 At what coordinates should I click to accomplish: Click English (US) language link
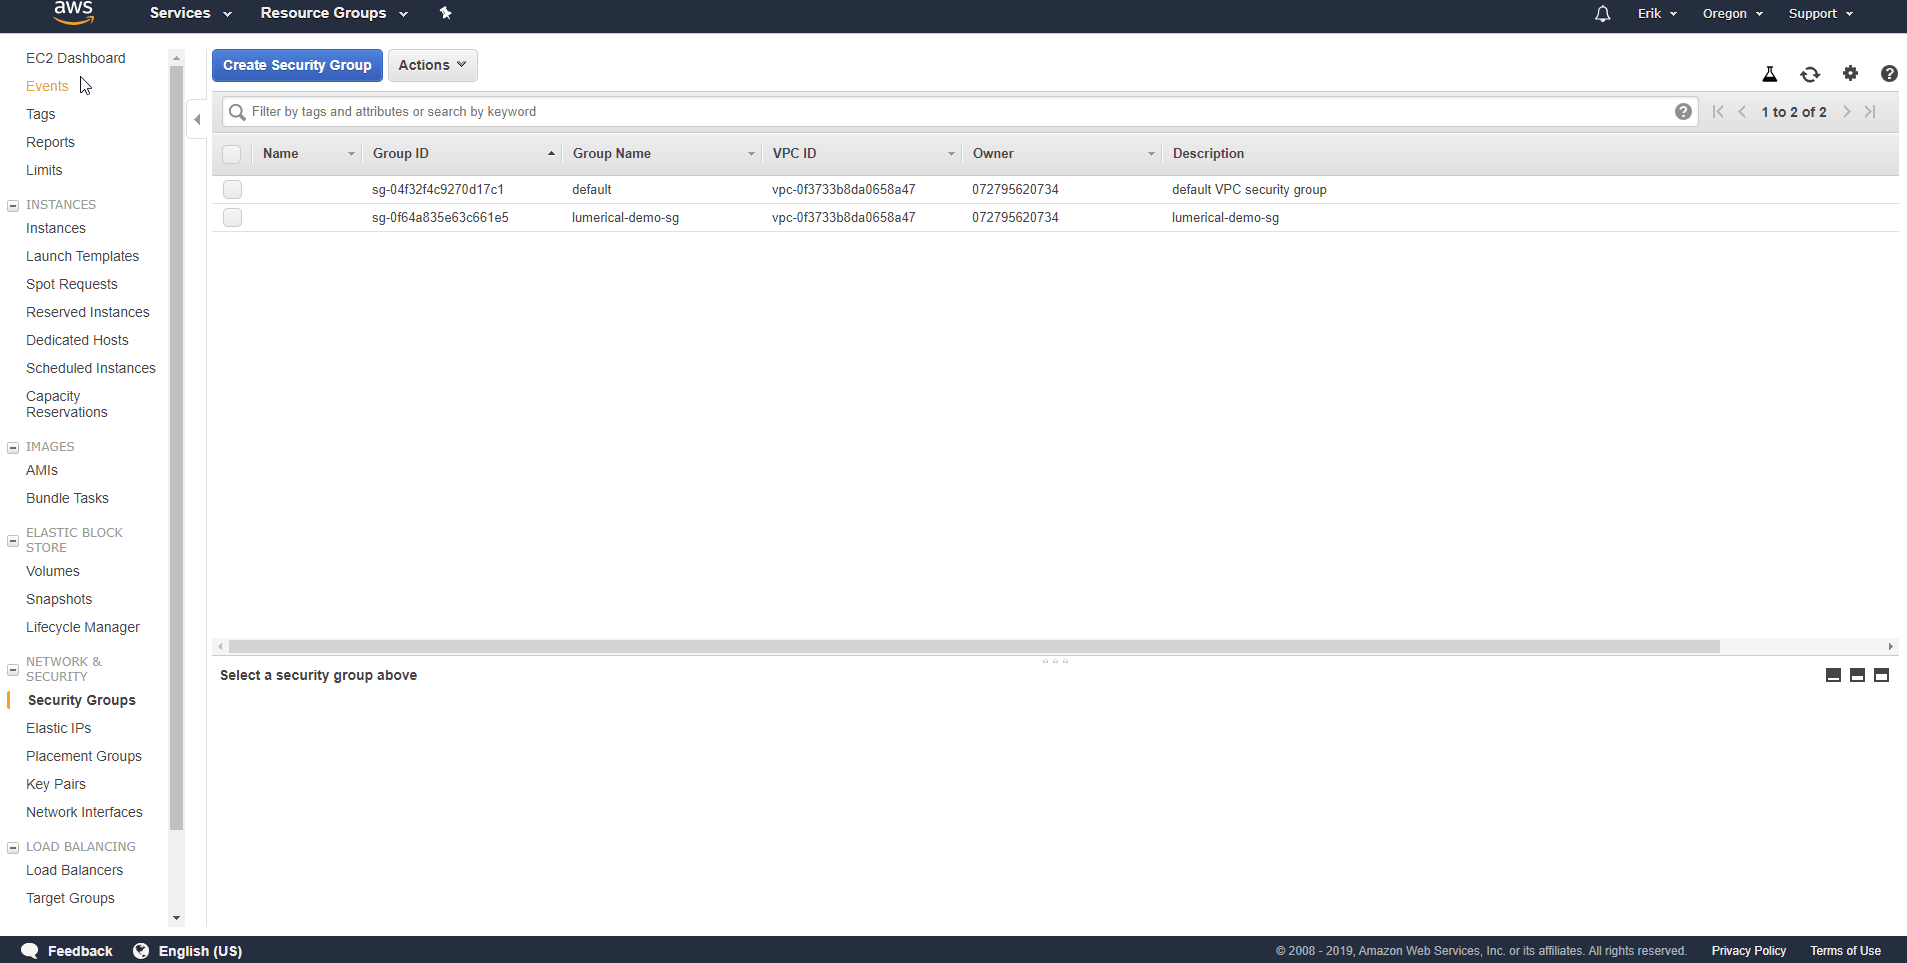200,951
